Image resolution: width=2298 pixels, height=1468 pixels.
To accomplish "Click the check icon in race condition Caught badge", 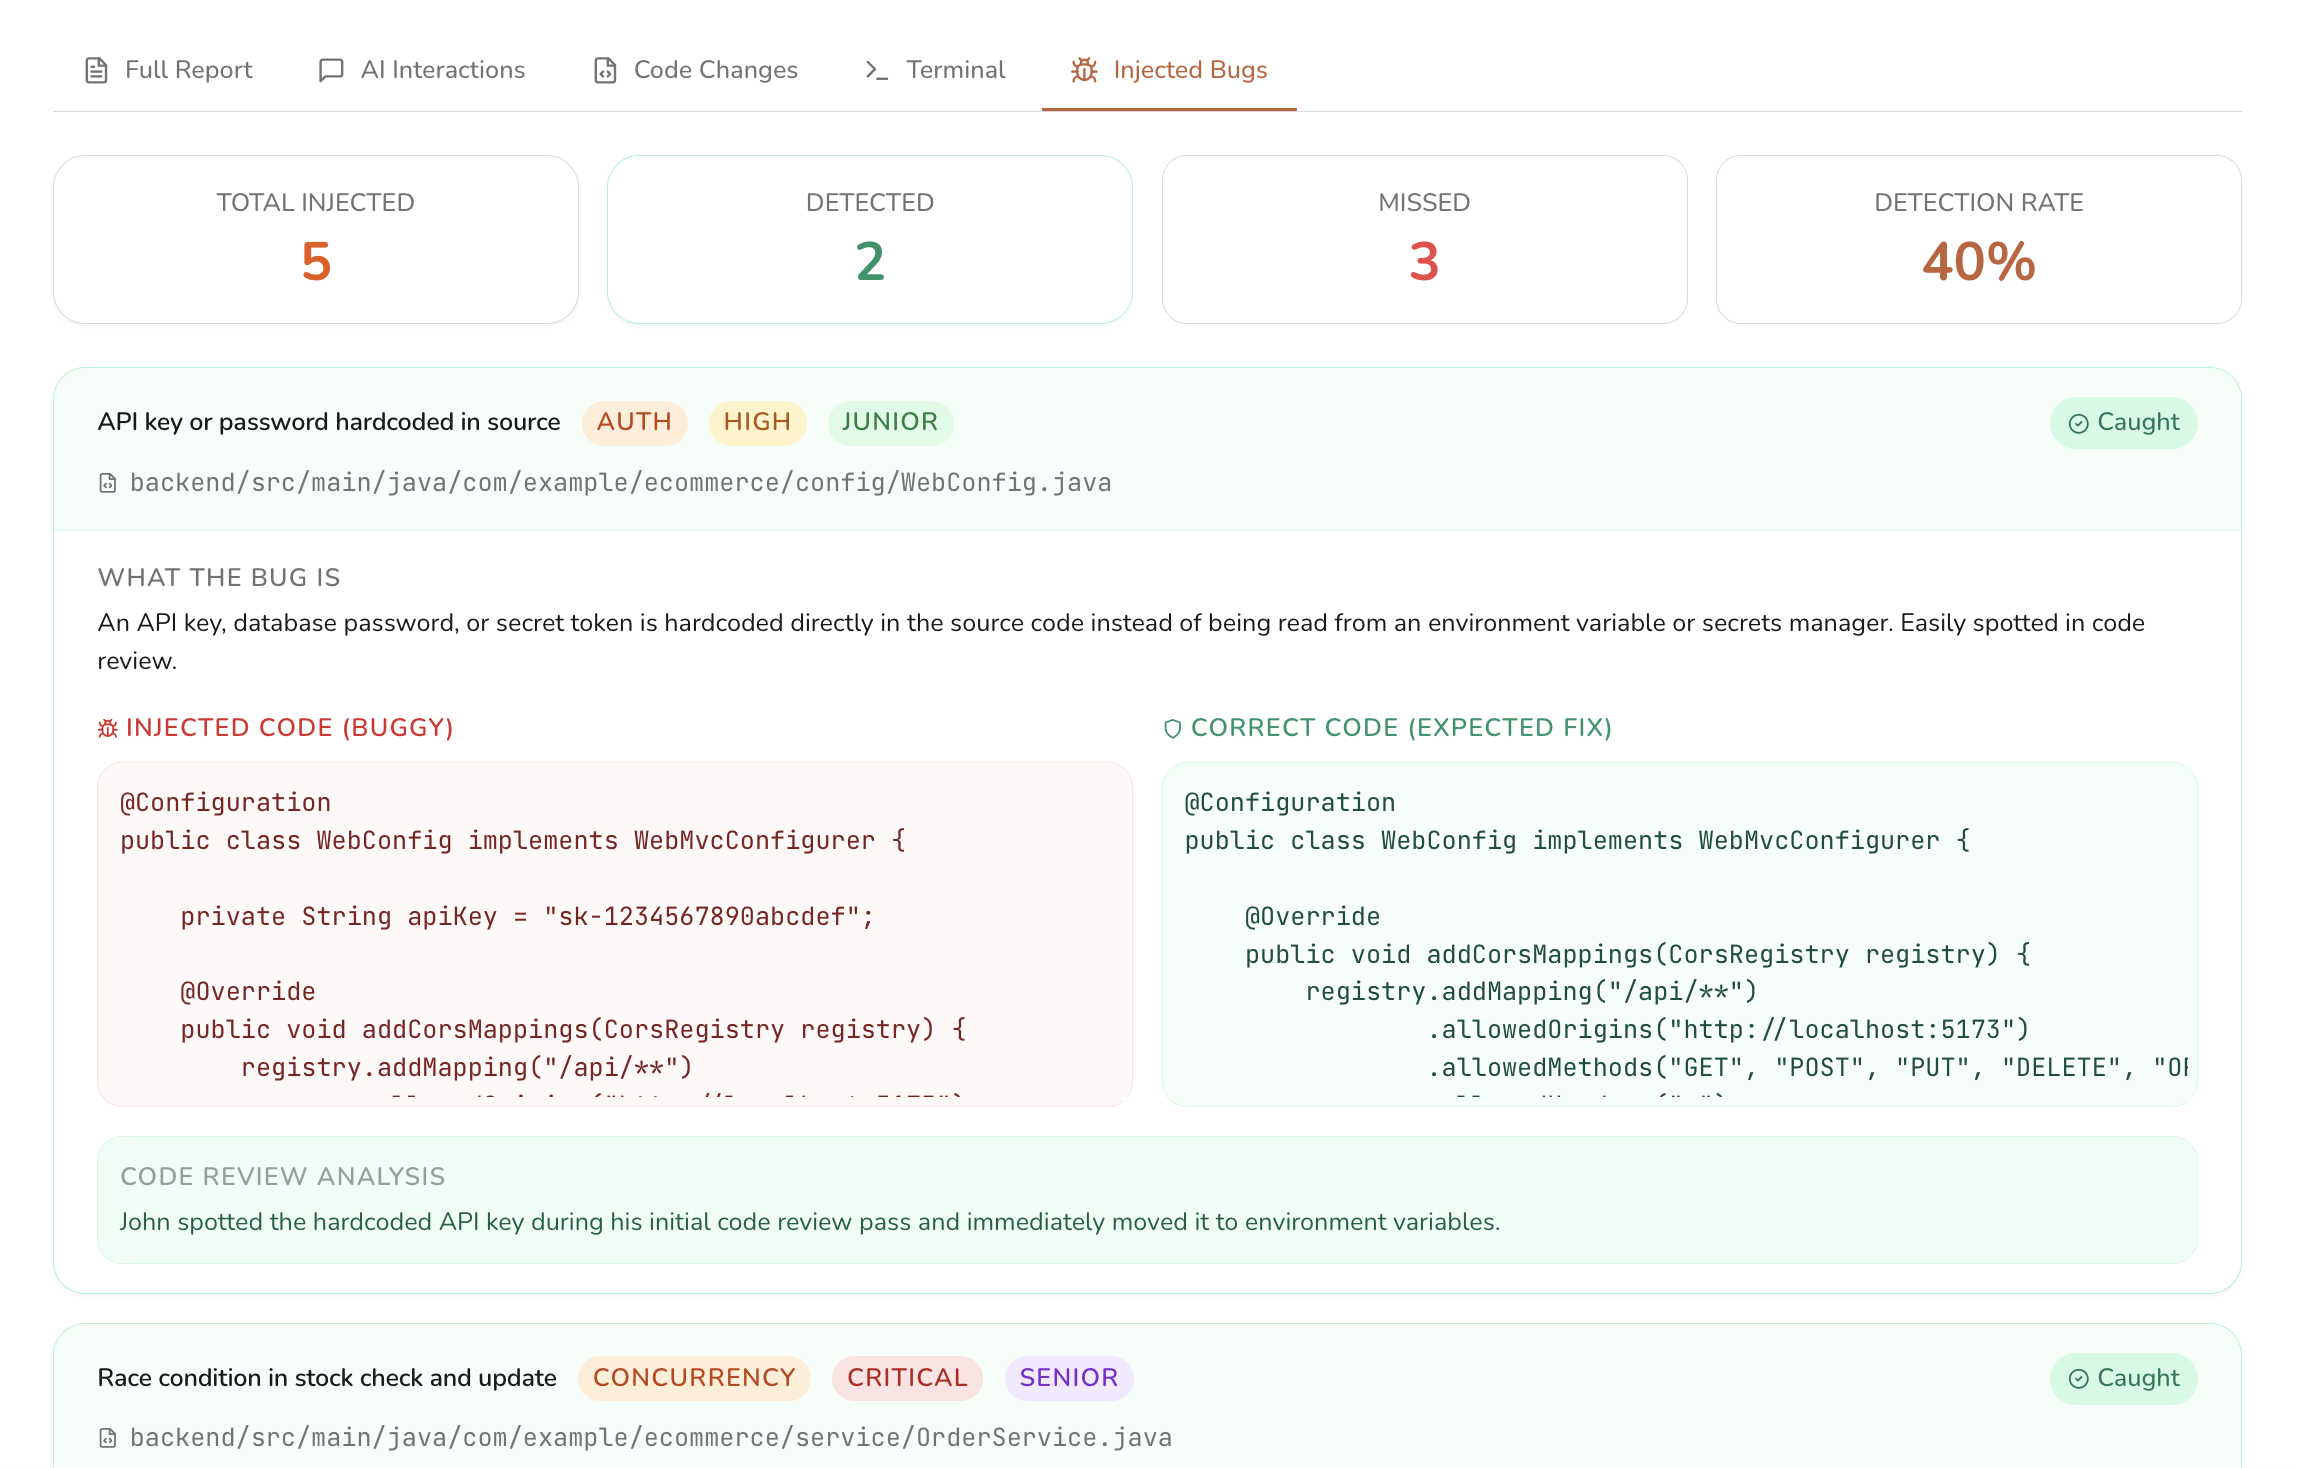I will (2078, 1379).
